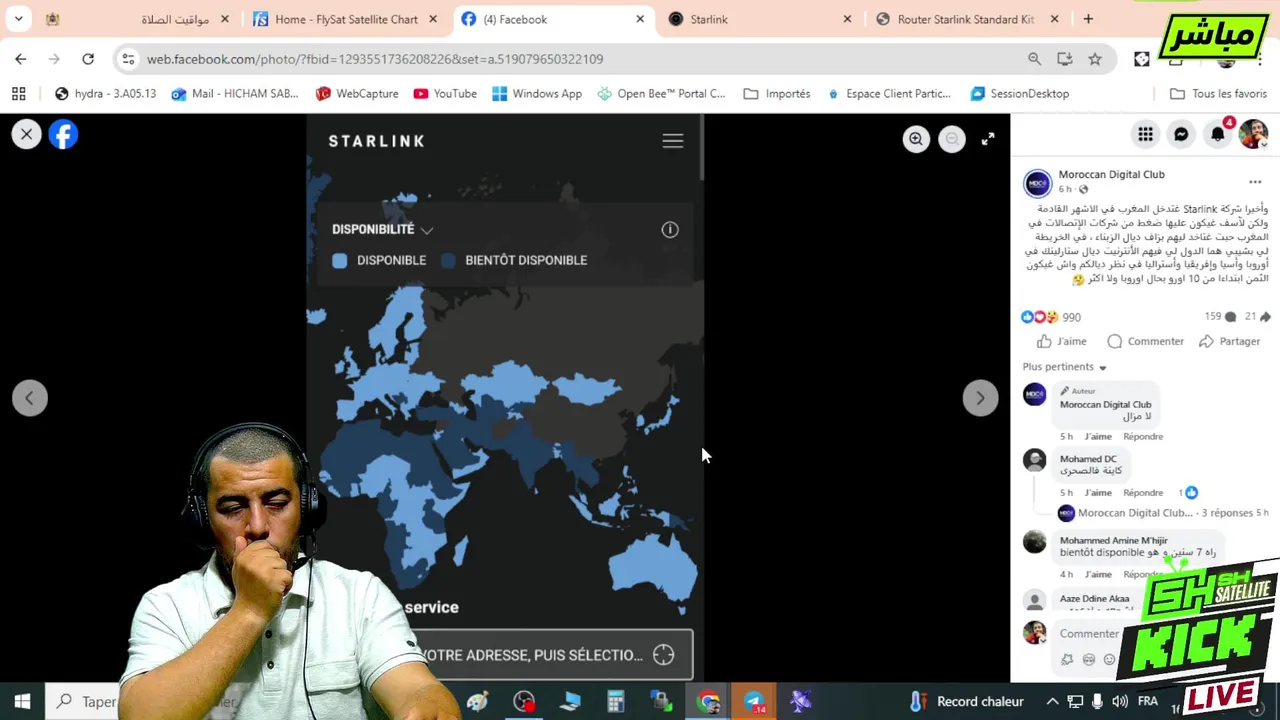Viewport: 1280px width, 720px height.
Task: Go to the next photo
Action: pos(980,398)
